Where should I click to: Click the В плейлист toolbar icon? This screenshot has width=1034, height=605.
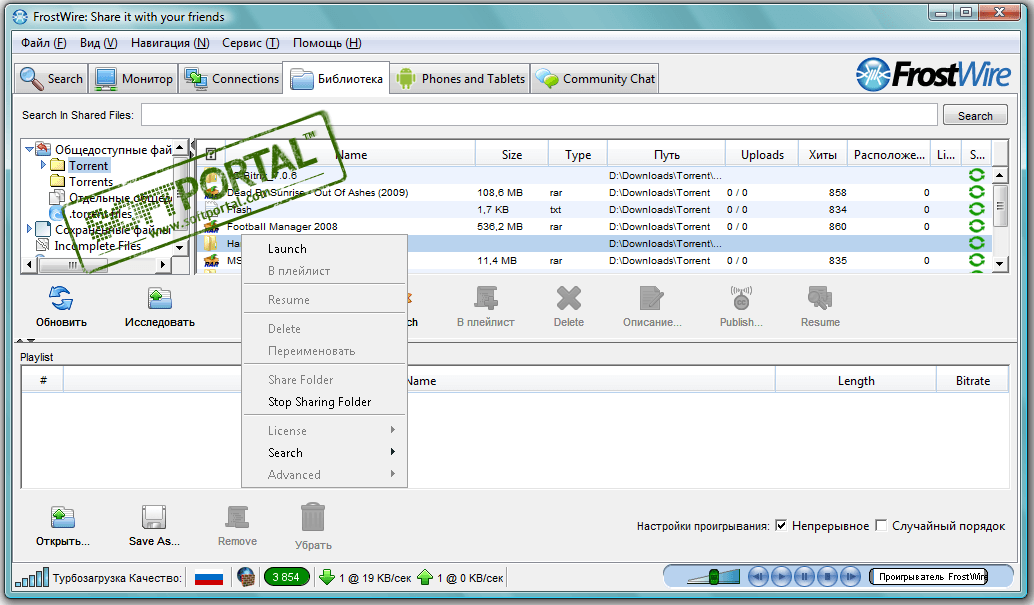pos(486,298)
